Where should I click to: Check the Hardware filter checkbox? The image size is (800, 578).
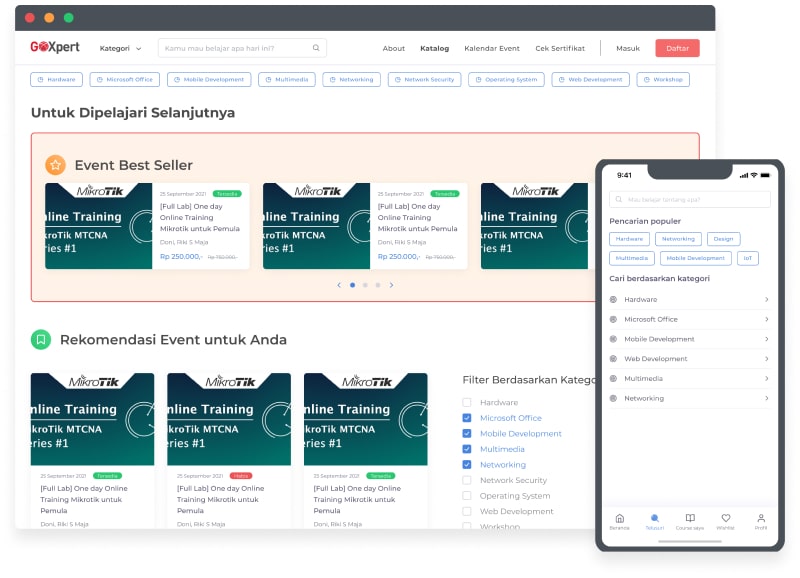(x=467, y=402)
